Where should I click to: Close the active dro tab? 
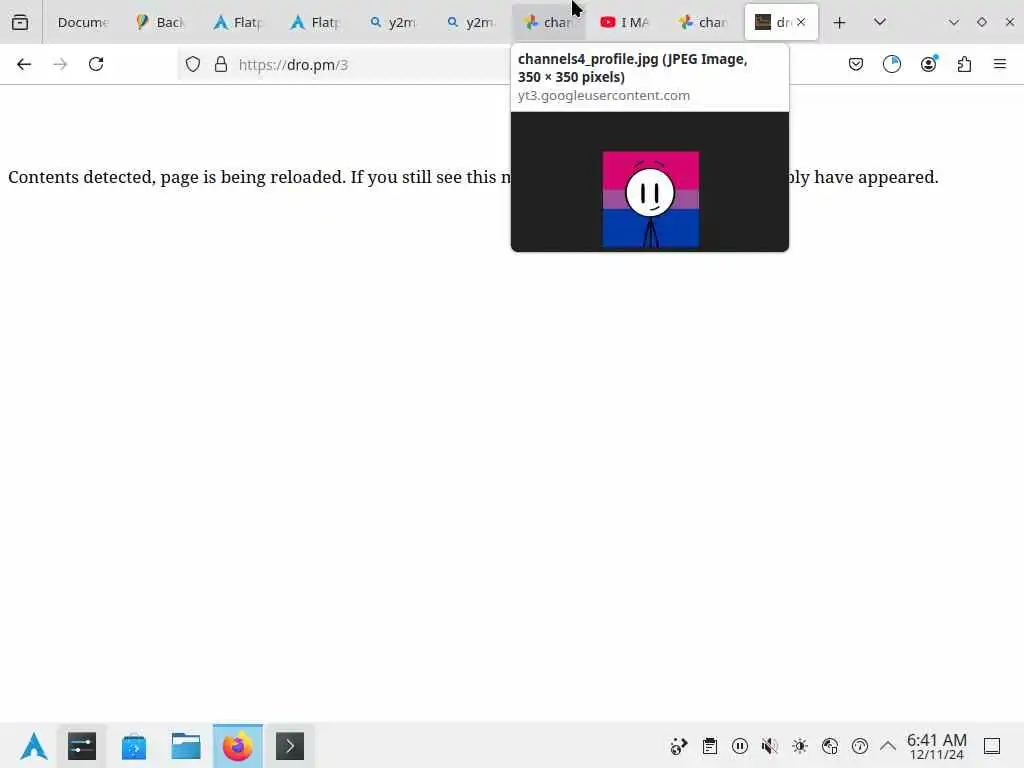point(801,22)
